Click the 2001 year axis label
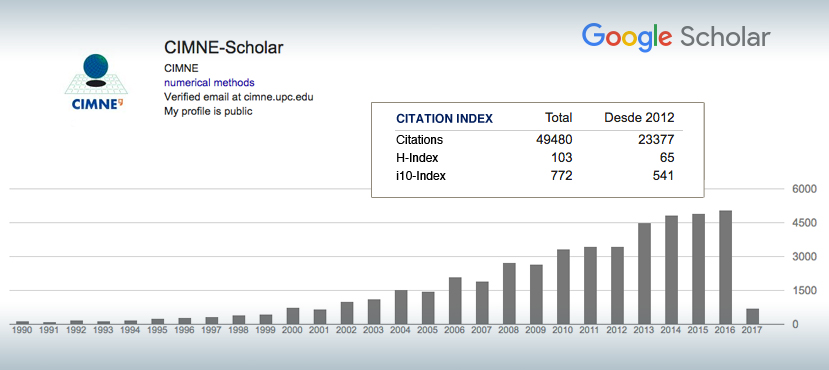The image size is (829, 370). pyautogui.click(x=320, y=330)
